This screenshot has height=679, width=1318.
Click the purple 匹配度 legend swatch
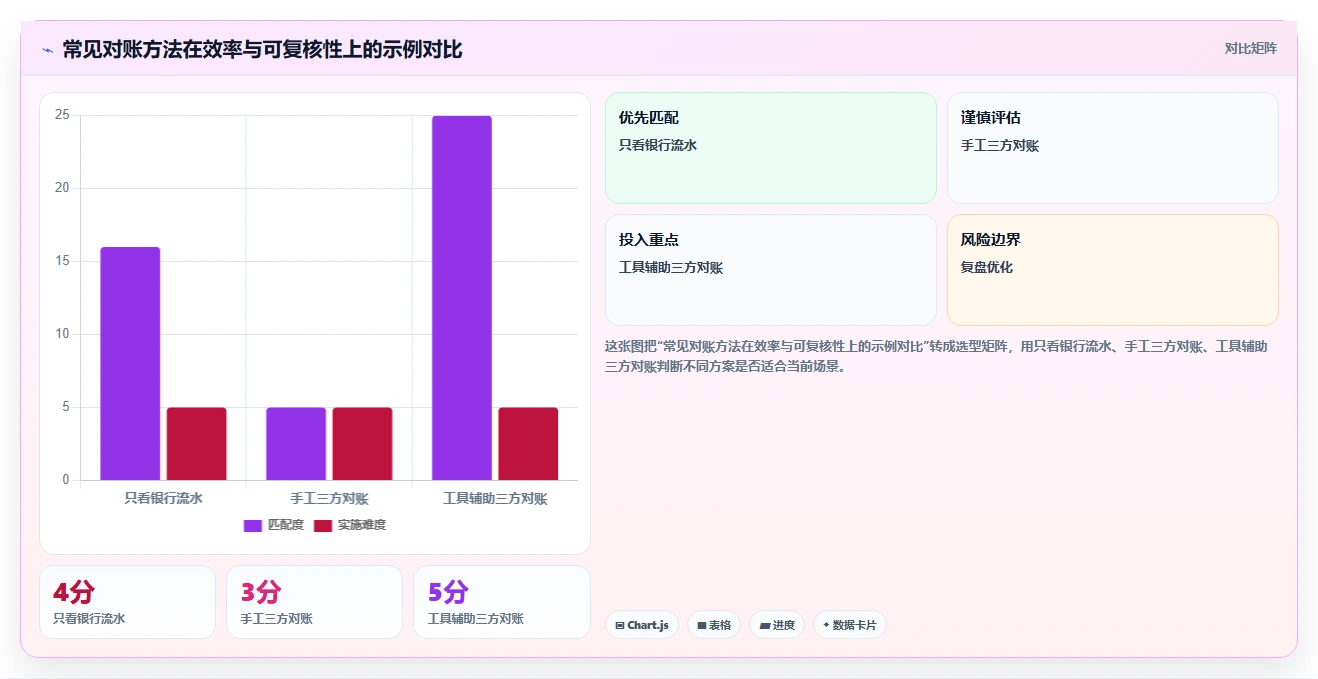tap(253, 525)
